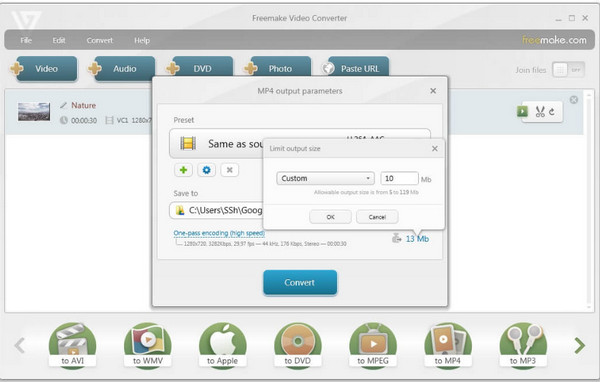Viewport: 600px width, 382px height.
Task: Import a DVD with the DVD button
Action: (200, 67)
